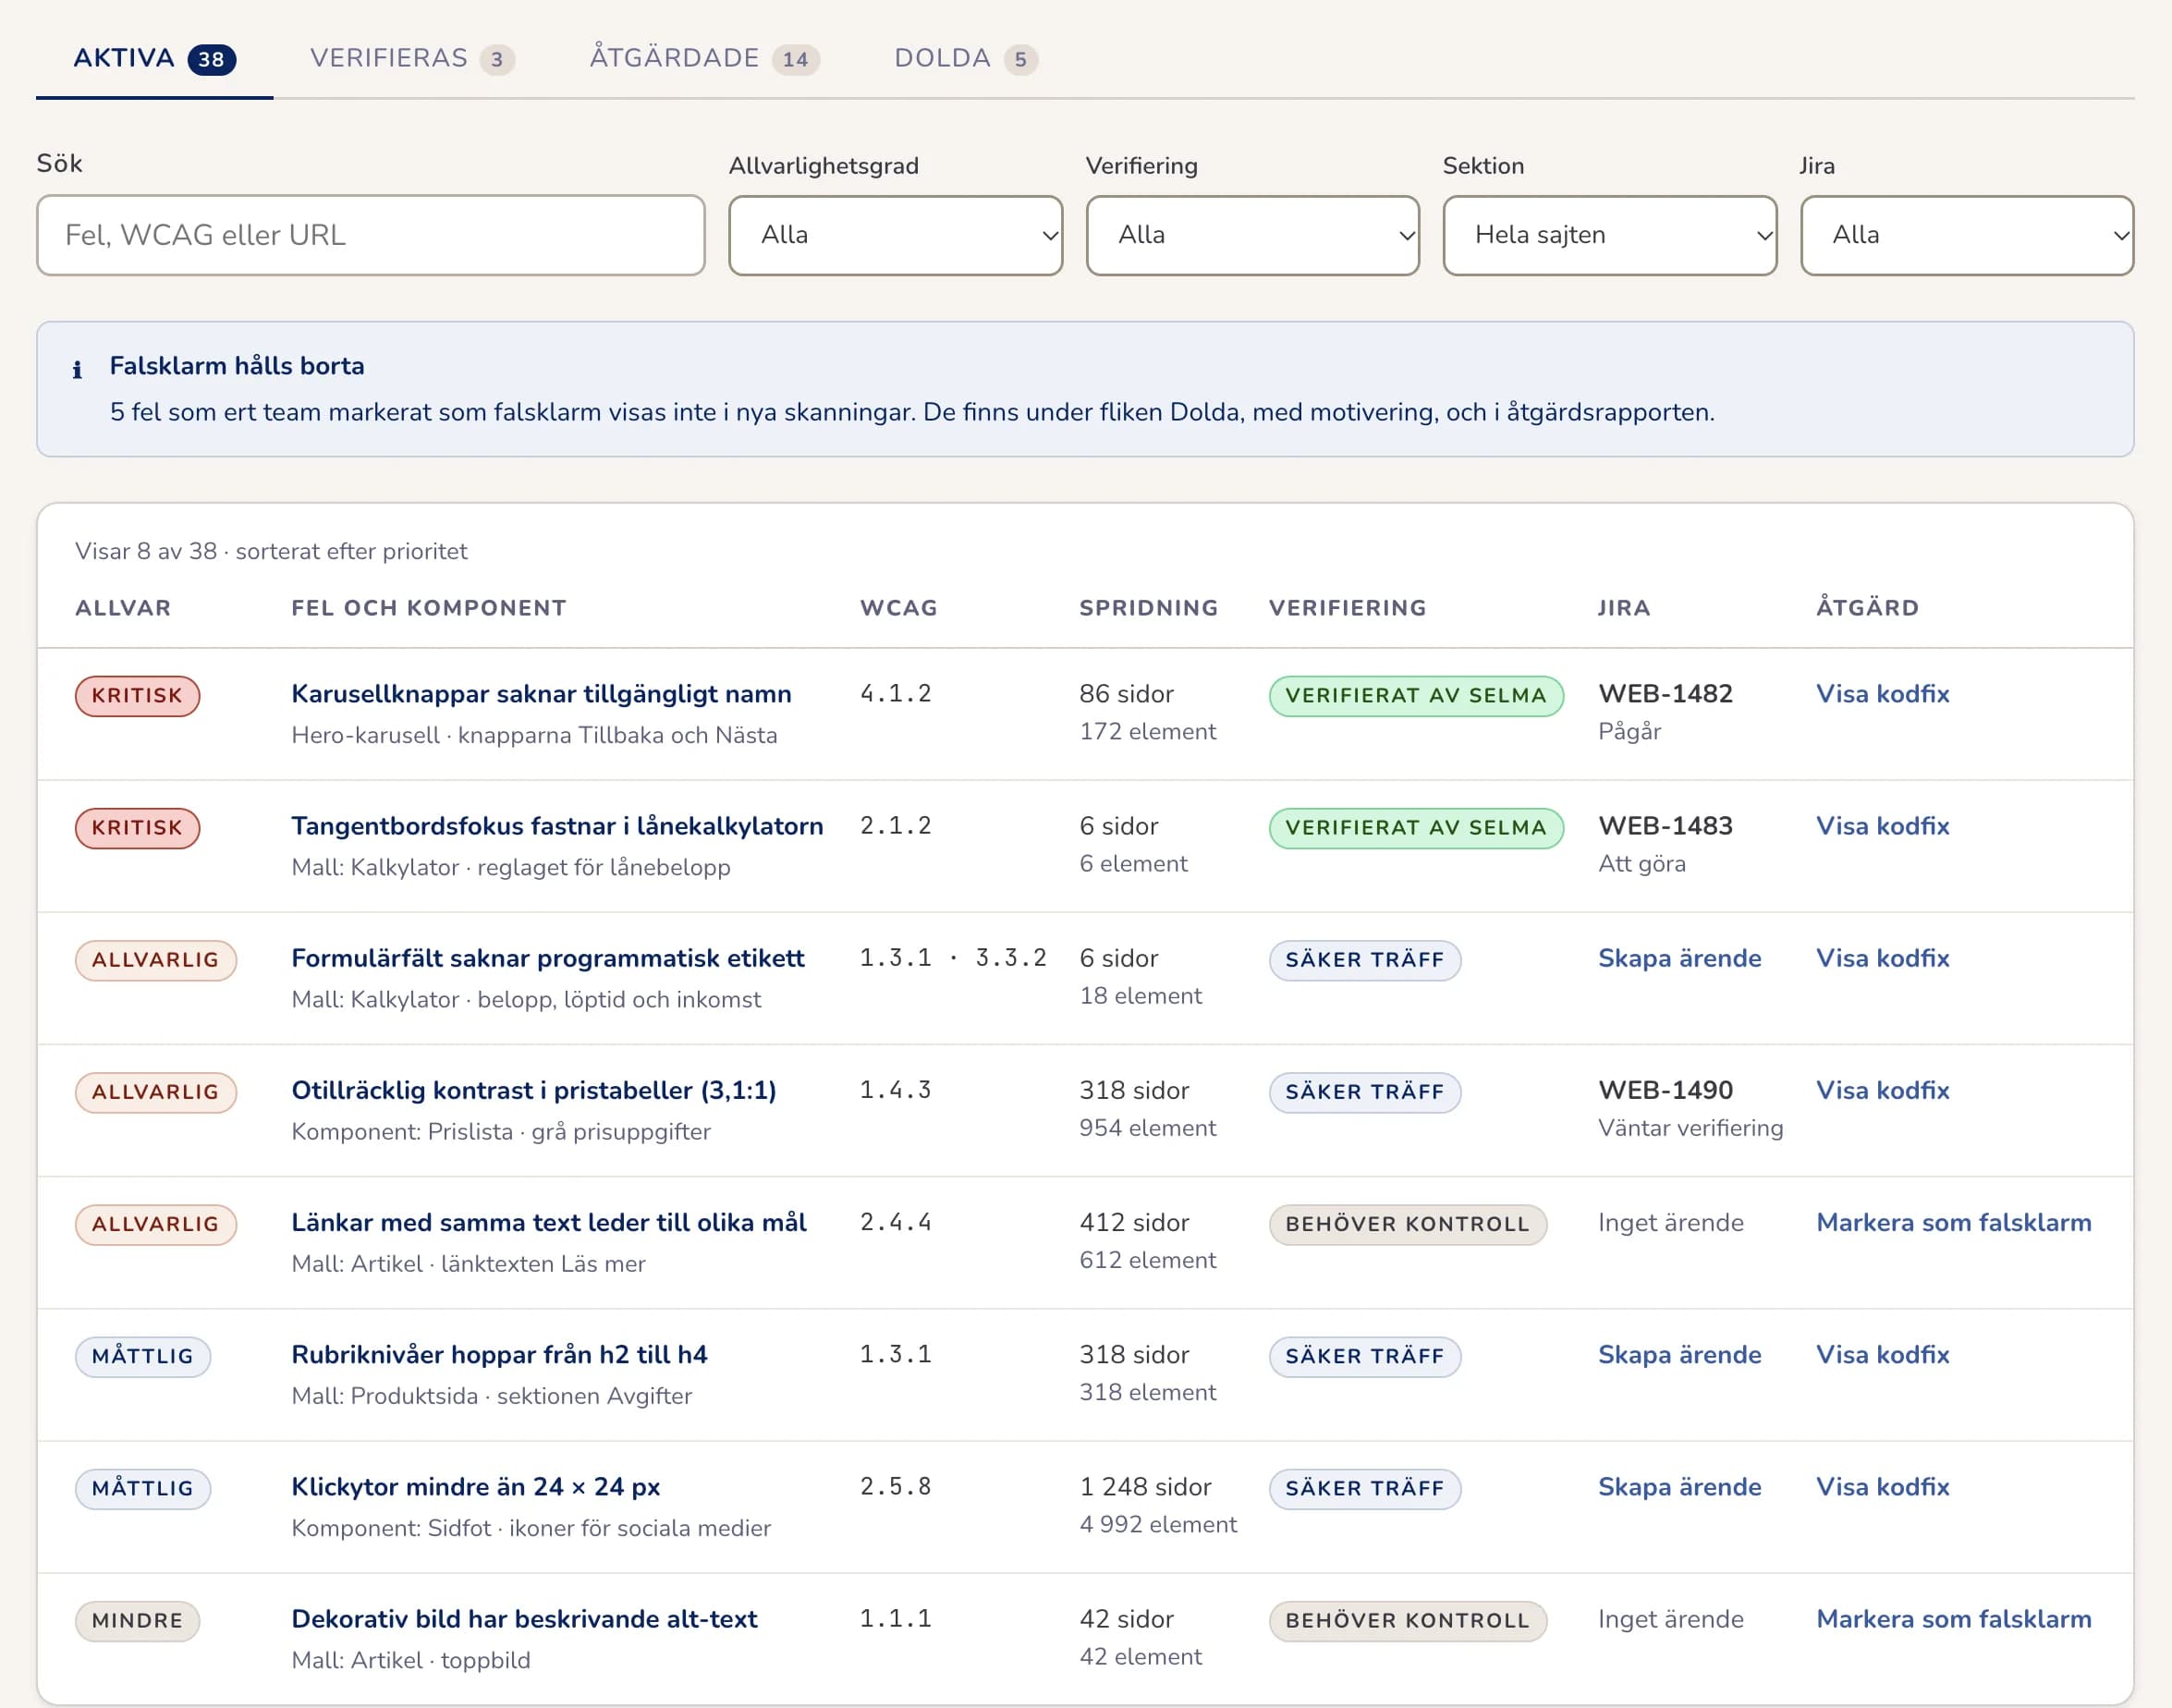Viewport: 2172px width, 1708px height.
Task: Click Visa kodfix for Rubriknivåer row
Action: (x=1882, y=1354)
